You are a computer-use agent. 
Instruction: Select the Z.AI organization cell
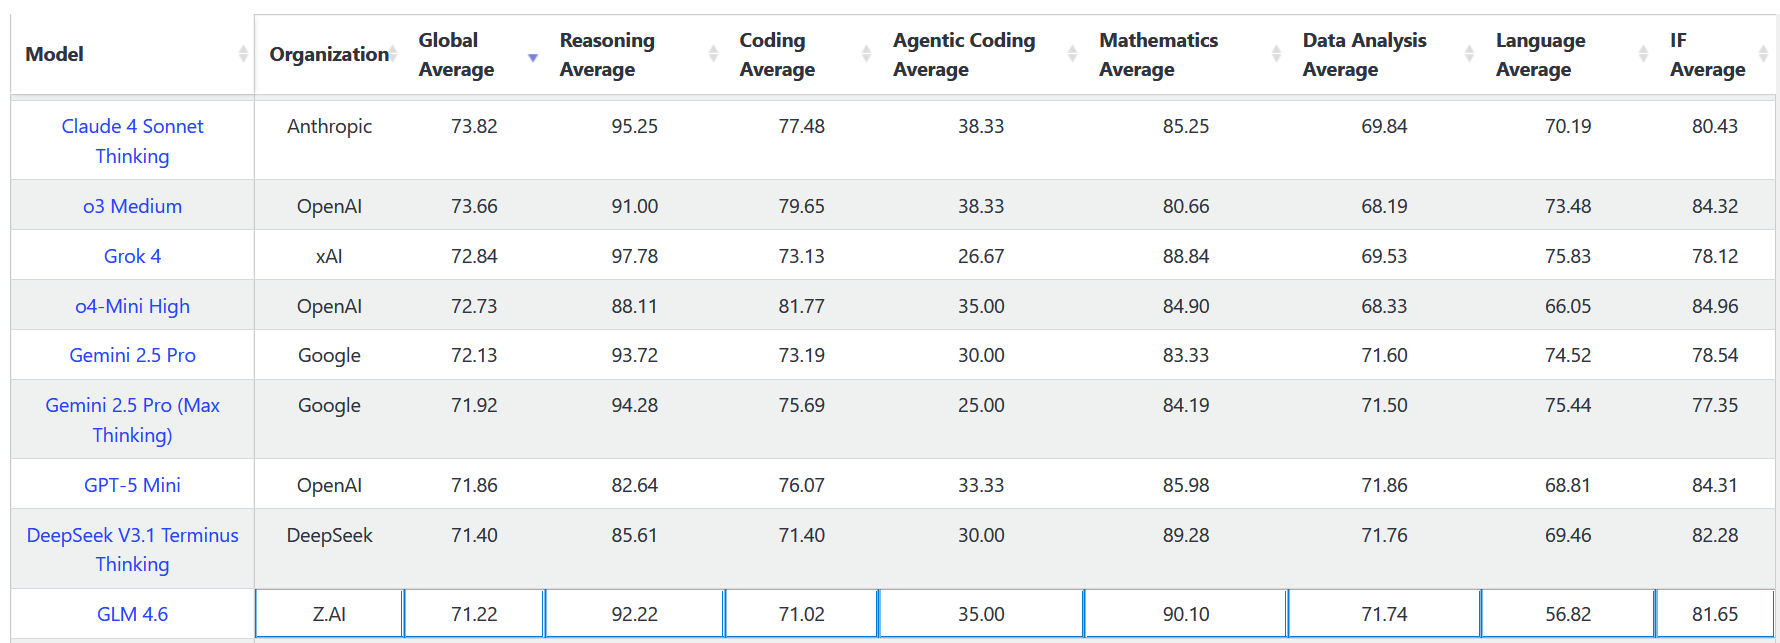329,614
